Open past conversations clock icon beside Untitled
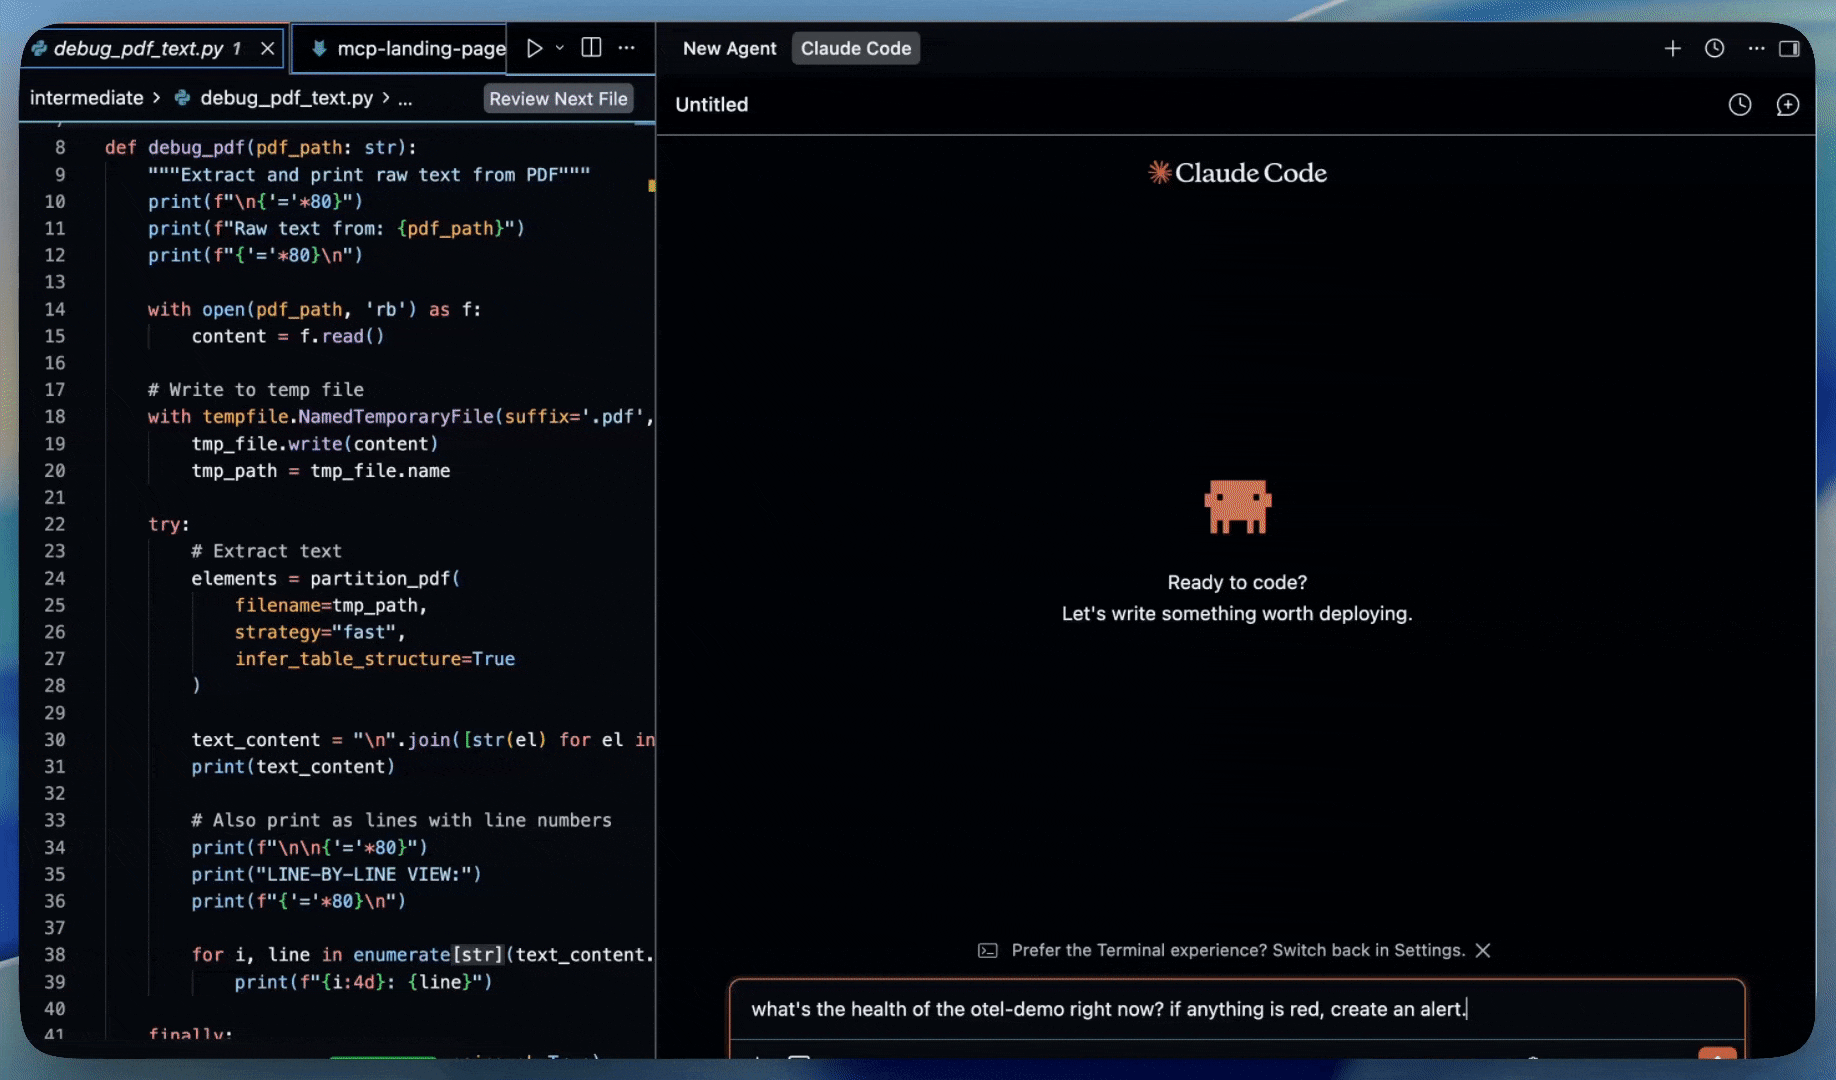Image resolution: width=1836 pixels, height=1080 pixels. pyautogui.click(x=1740, y=104)
